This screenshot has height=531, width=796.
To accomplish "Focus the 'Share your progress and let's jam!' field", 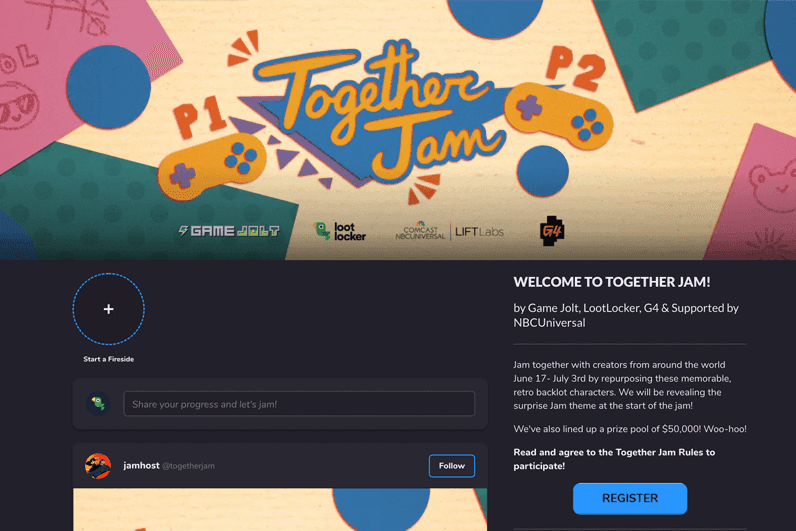I will click(x=299, y=404).
